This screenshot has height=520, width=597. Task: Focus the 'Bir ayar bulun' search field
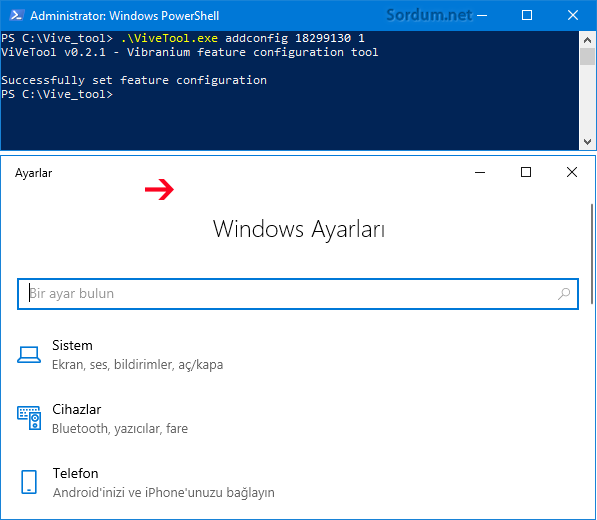pyautogui.click(x=298, y=294)
